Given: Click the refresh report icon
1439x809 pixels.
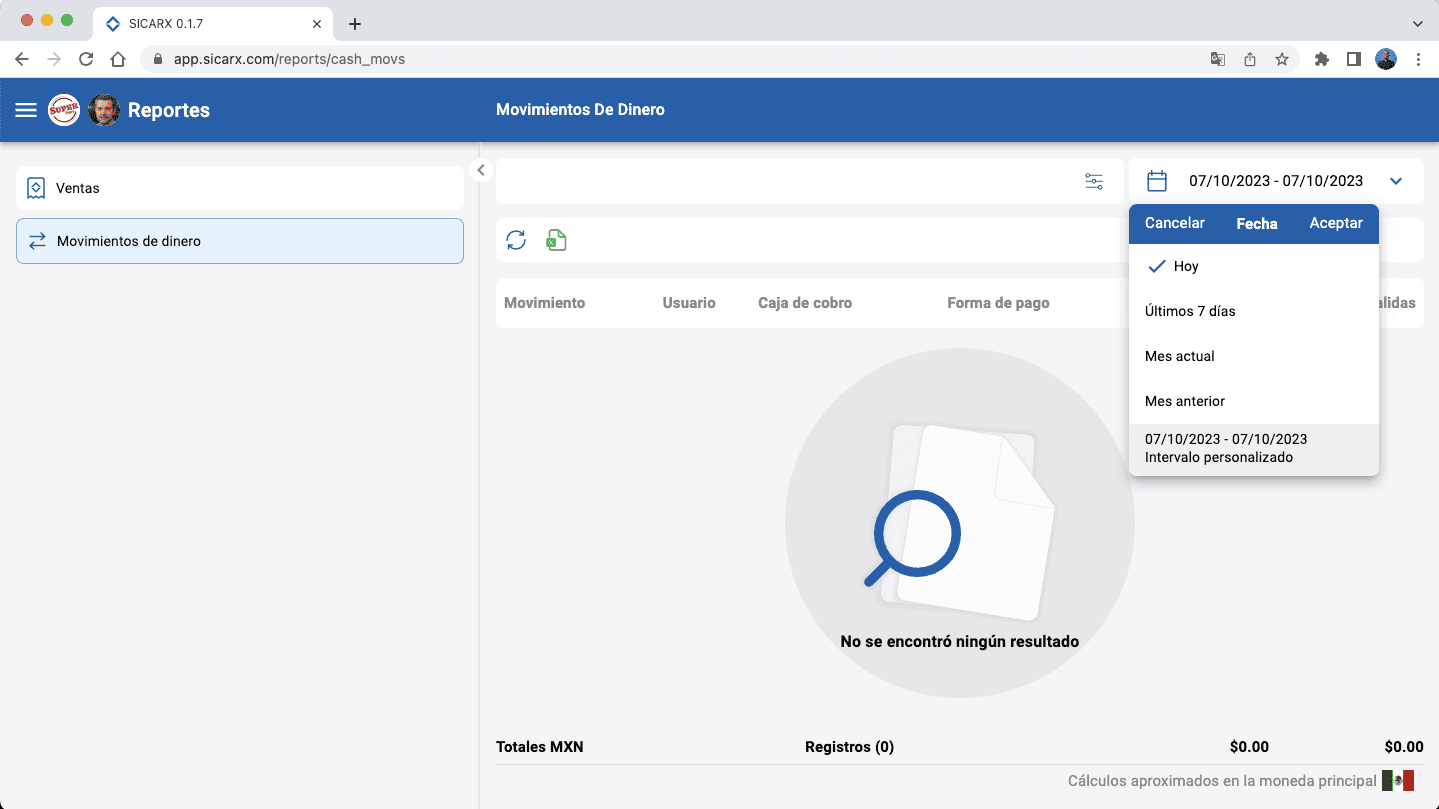Looking at the screenshot, I should click(x=516, y=240).
